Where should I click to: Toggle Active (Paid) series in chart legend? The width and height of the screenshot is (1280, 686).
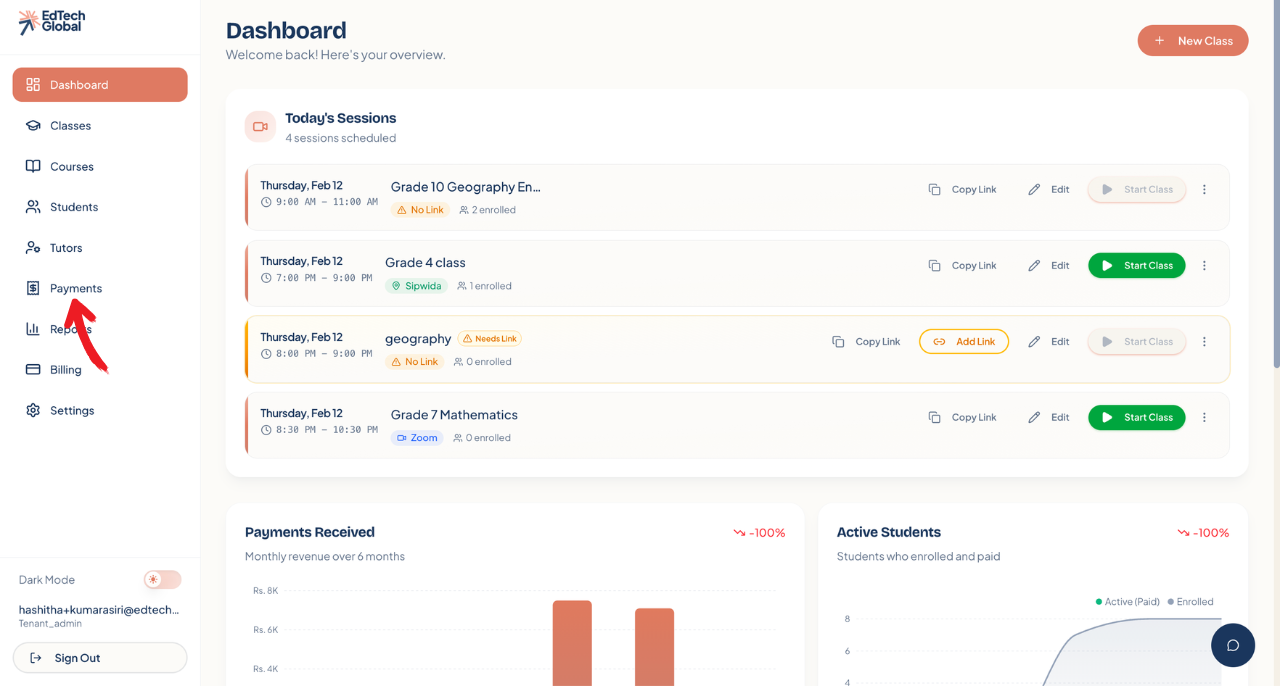[x=1128, y=602]
